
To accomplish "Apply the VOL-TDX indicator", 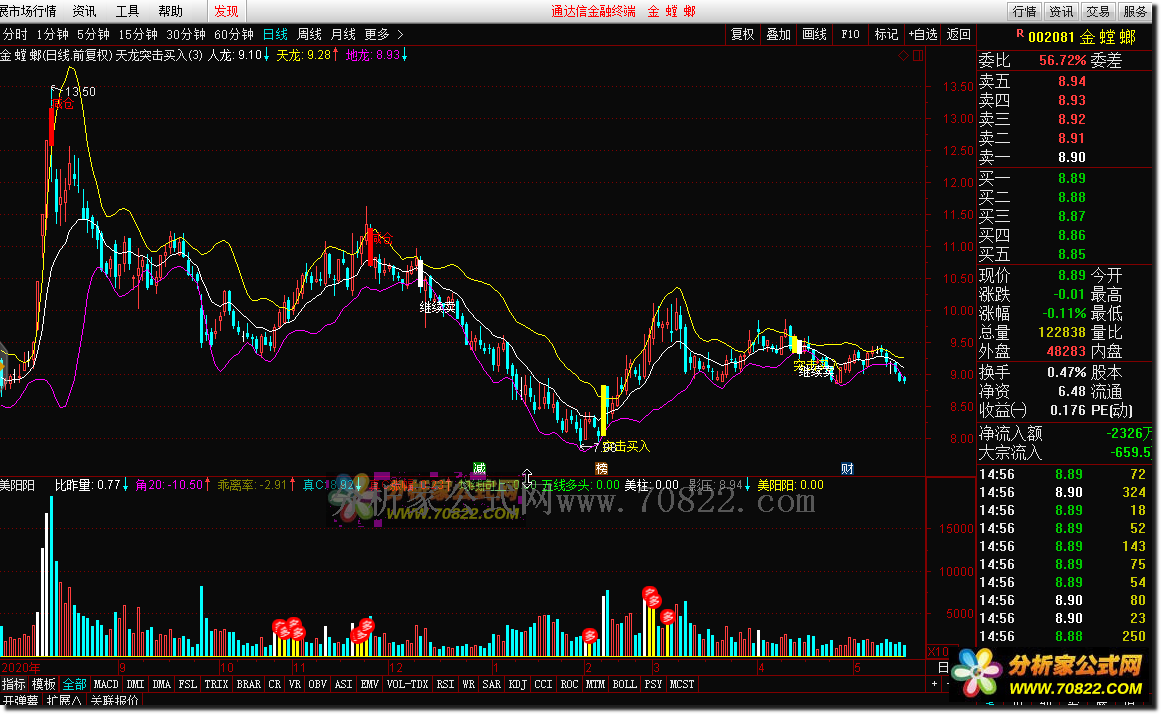I will pyautogui.click(x=408, y=684).
